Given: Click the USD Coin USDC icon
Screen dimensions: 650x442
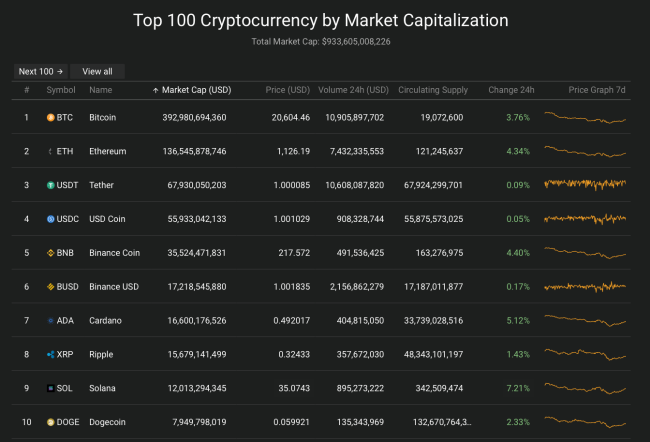Looking at the screenshot, I should pyautogui.click(x=51, y=219).
